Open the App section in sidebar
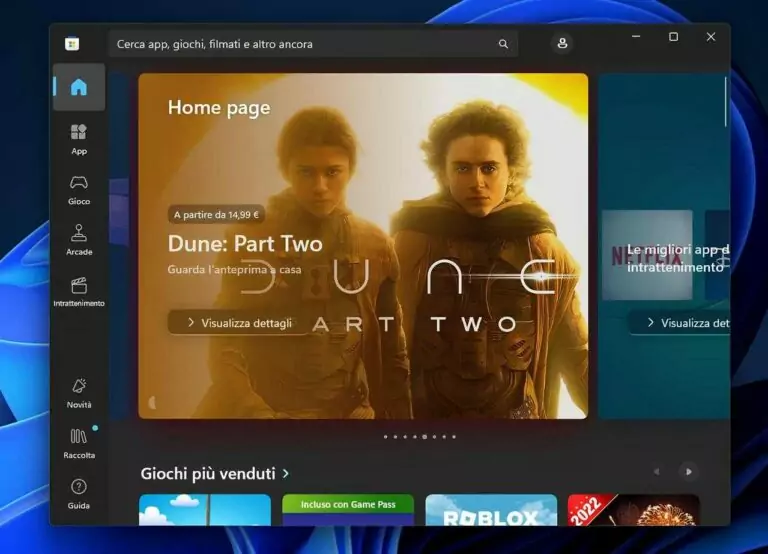768x554 pixels. pos(79,140)
